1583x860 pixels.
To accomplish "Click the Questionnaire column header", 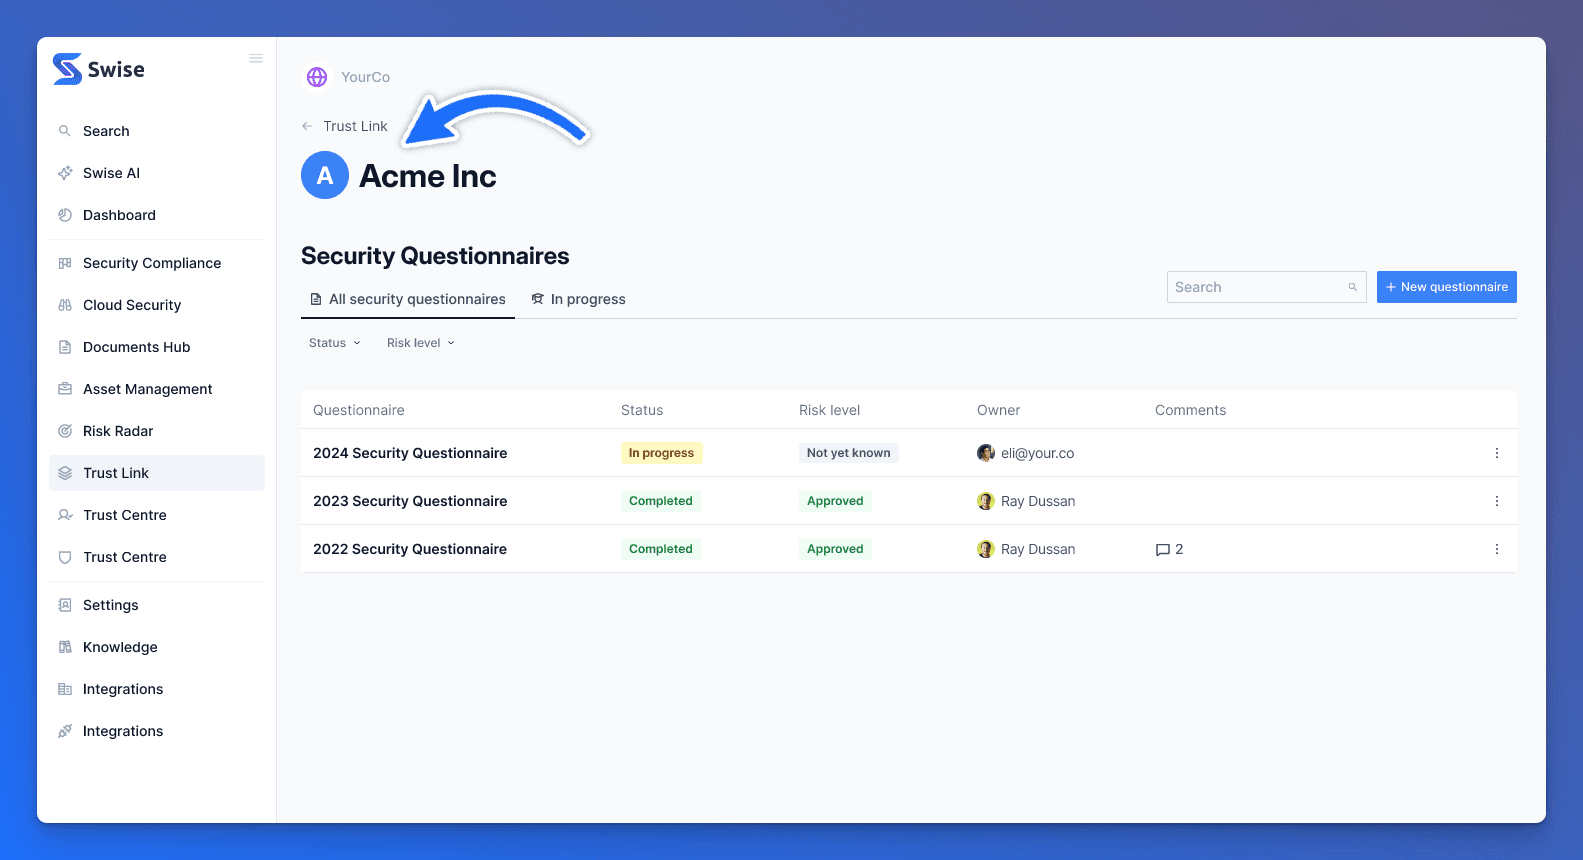I will pyautogui.click(x=359, y=410).
